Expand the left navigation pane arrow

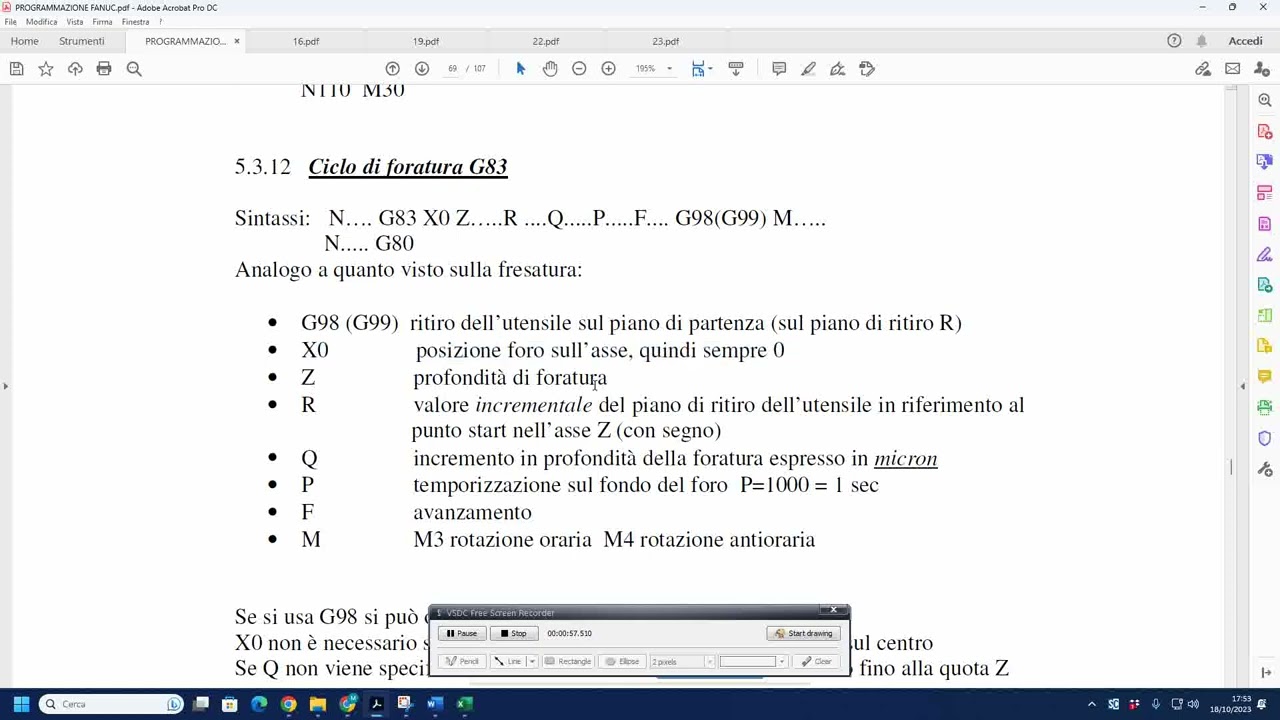coord(5,386)
